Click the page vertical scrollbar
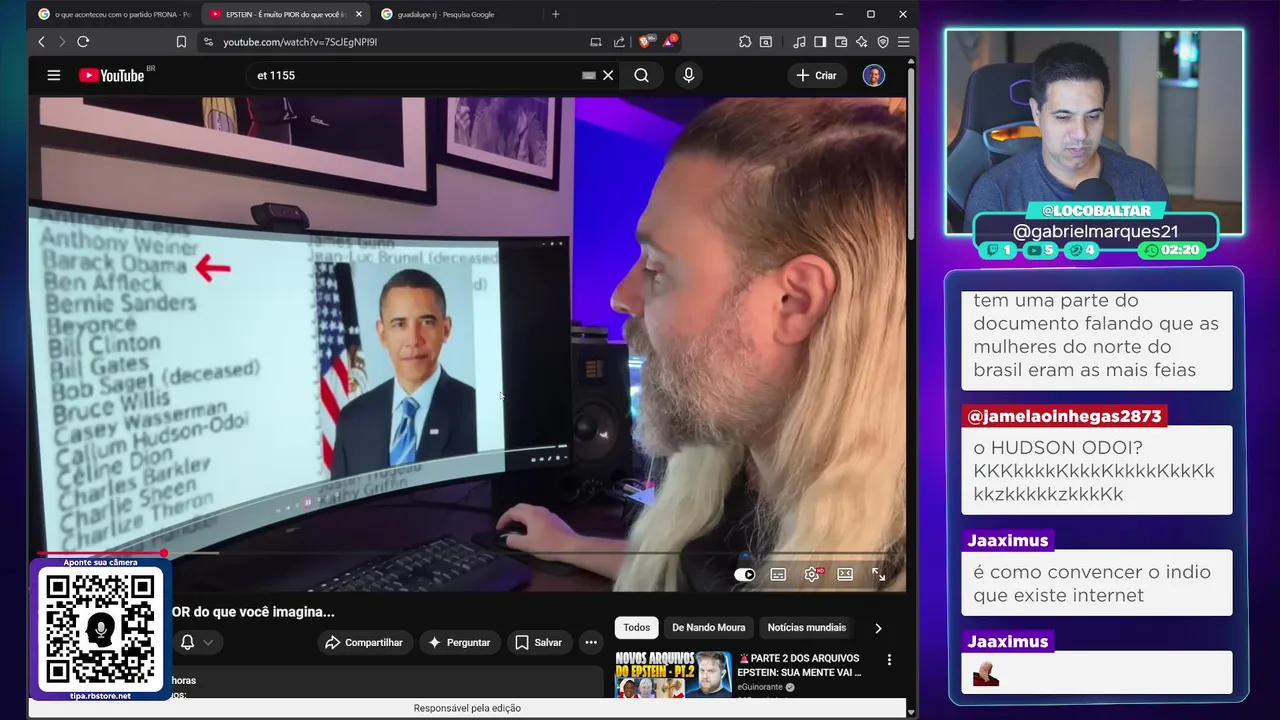The width and height of the screenshot is (1280, 720). pyautogui.click(x=911, y=152)
